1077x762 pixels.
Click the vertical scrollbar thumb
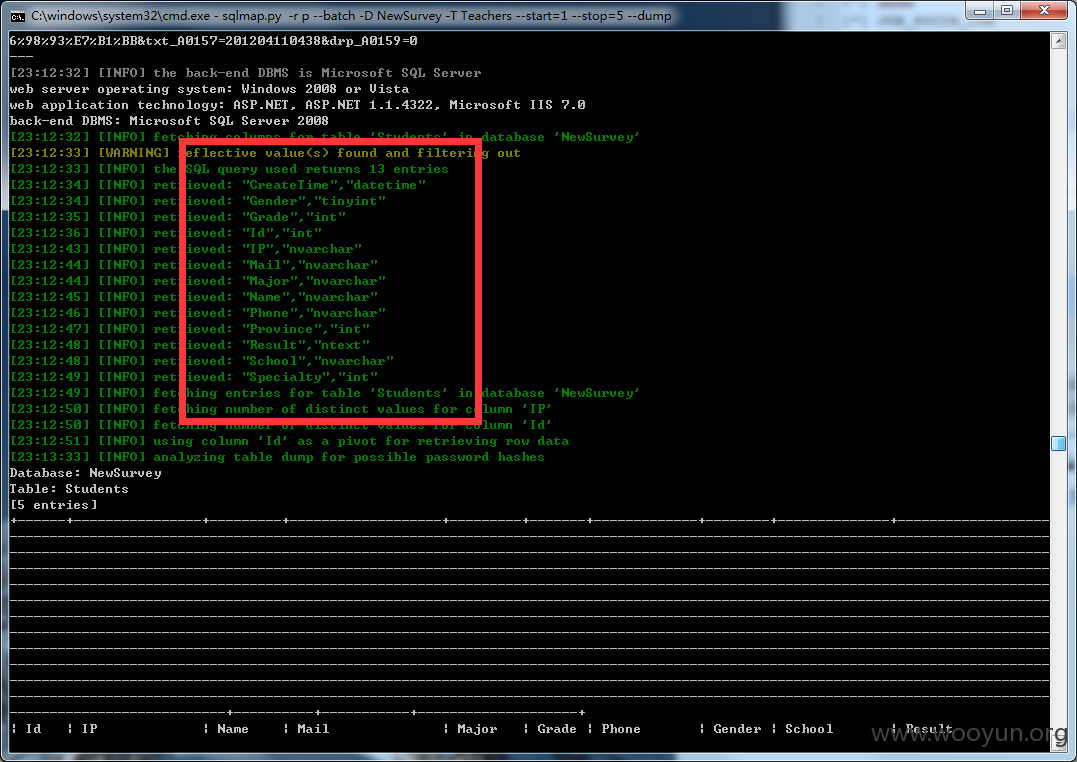point(1058,443)
